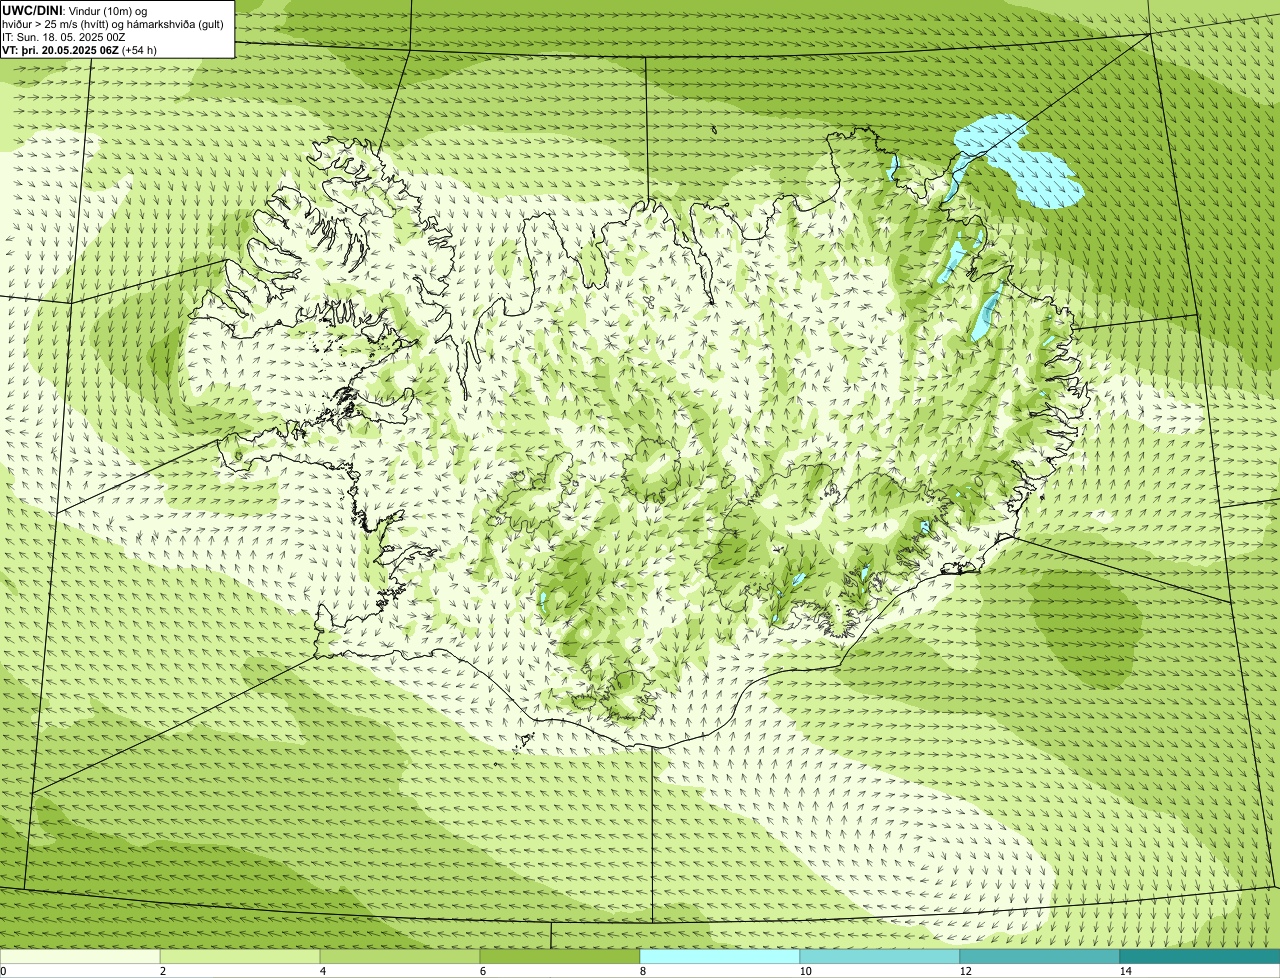Click the "VT: þri. 20.05.2025 06Z (+54 h)" text
This screenshot has height=978, width=1280.
(80, 50)
